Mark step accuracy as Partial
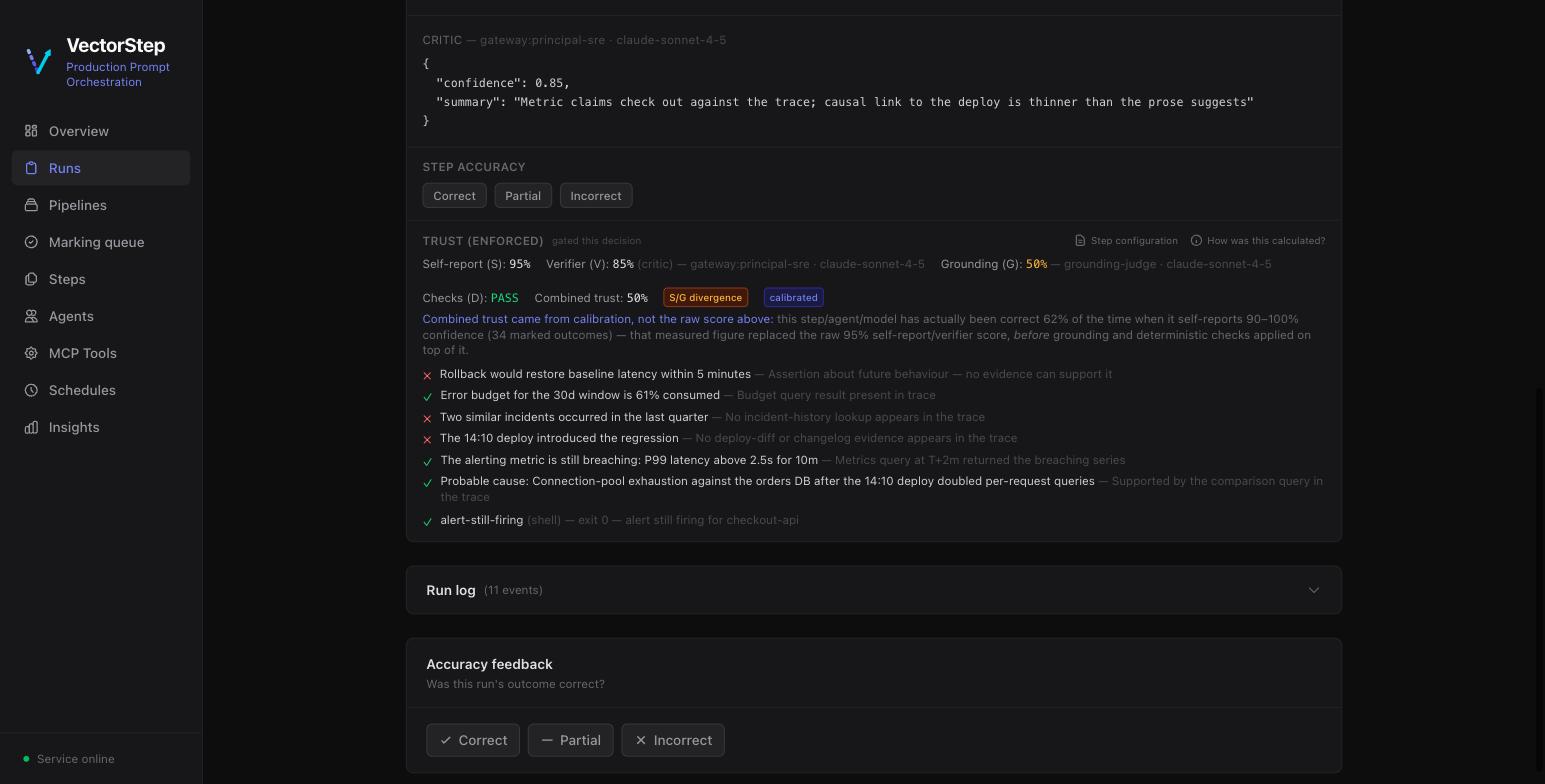Image resolution: width=1545 pixels, height=784 pixels. 523,196
